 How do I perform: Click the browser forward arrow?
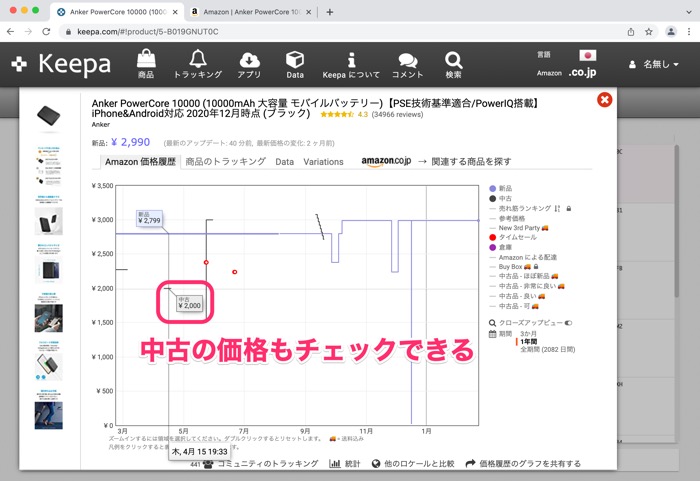[28, 32]
